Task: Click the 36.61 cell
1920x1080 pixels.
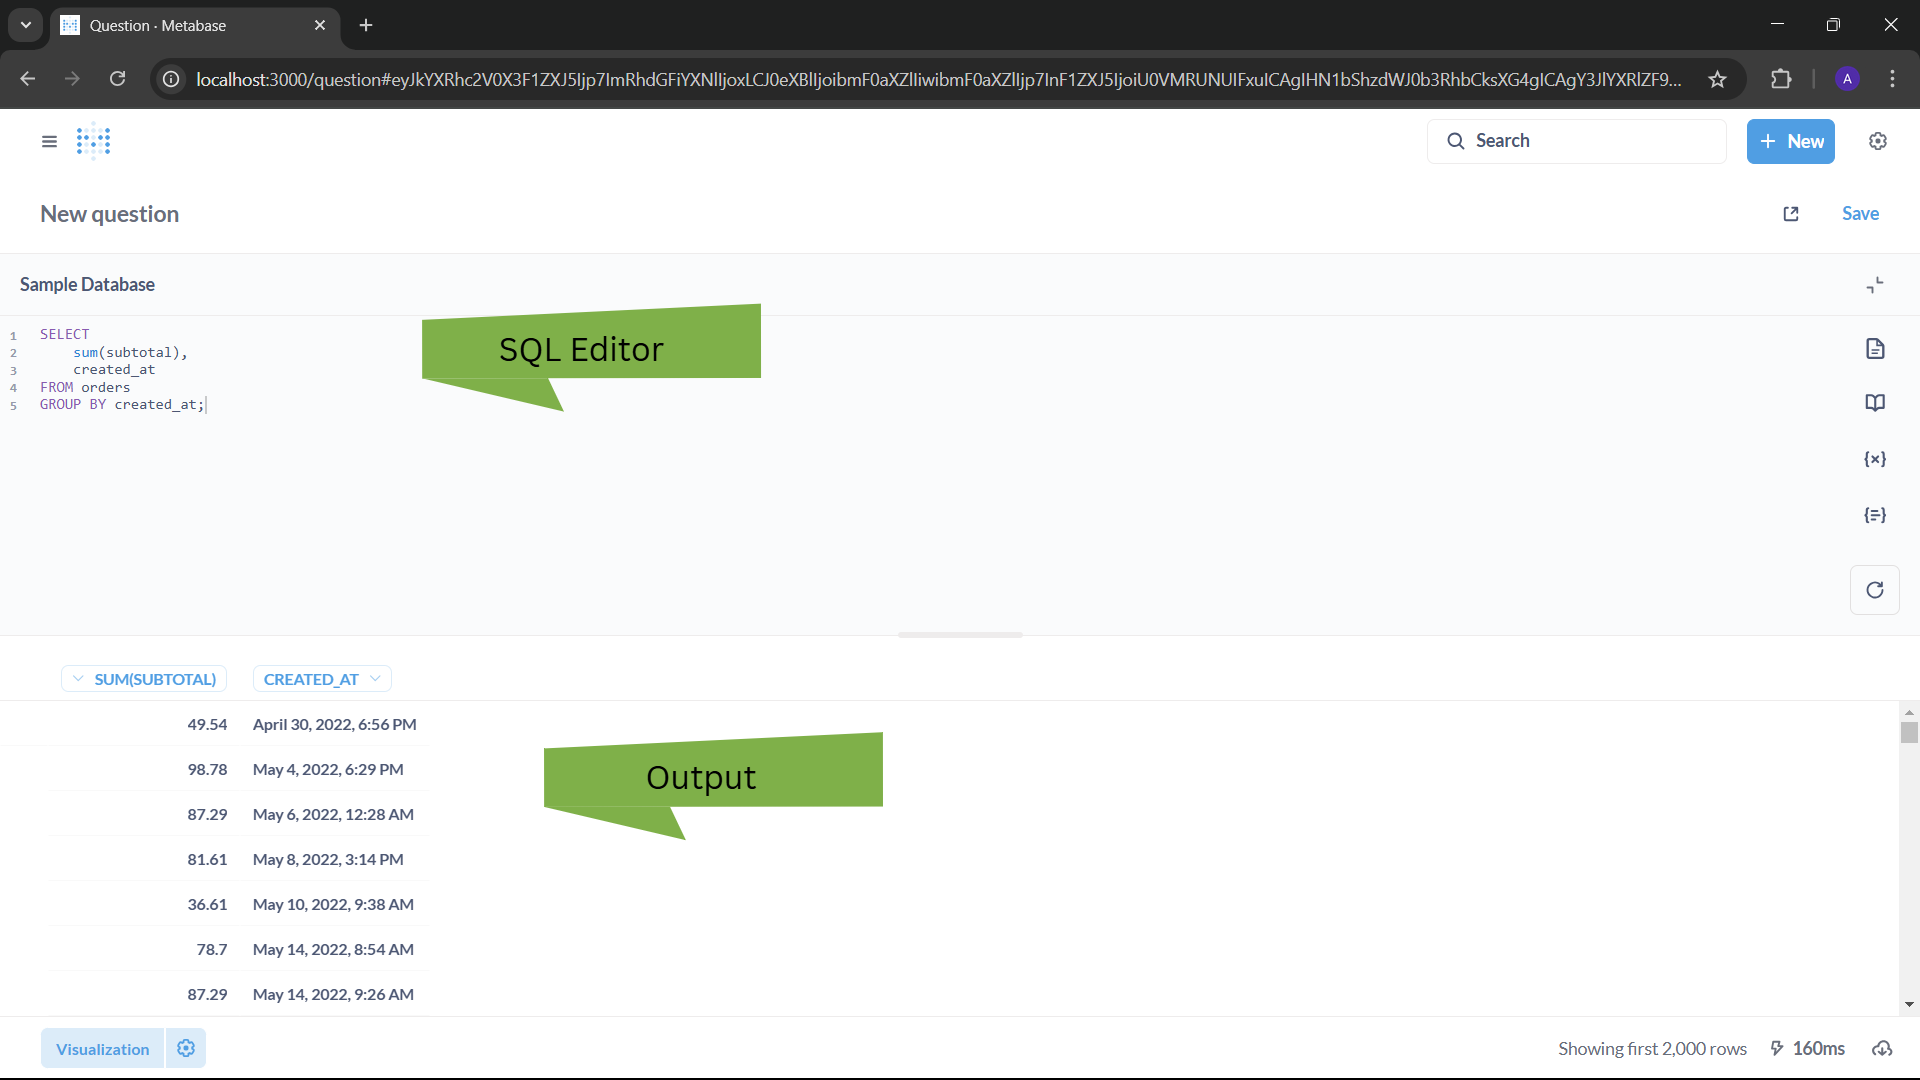Action: coord(207,905)
